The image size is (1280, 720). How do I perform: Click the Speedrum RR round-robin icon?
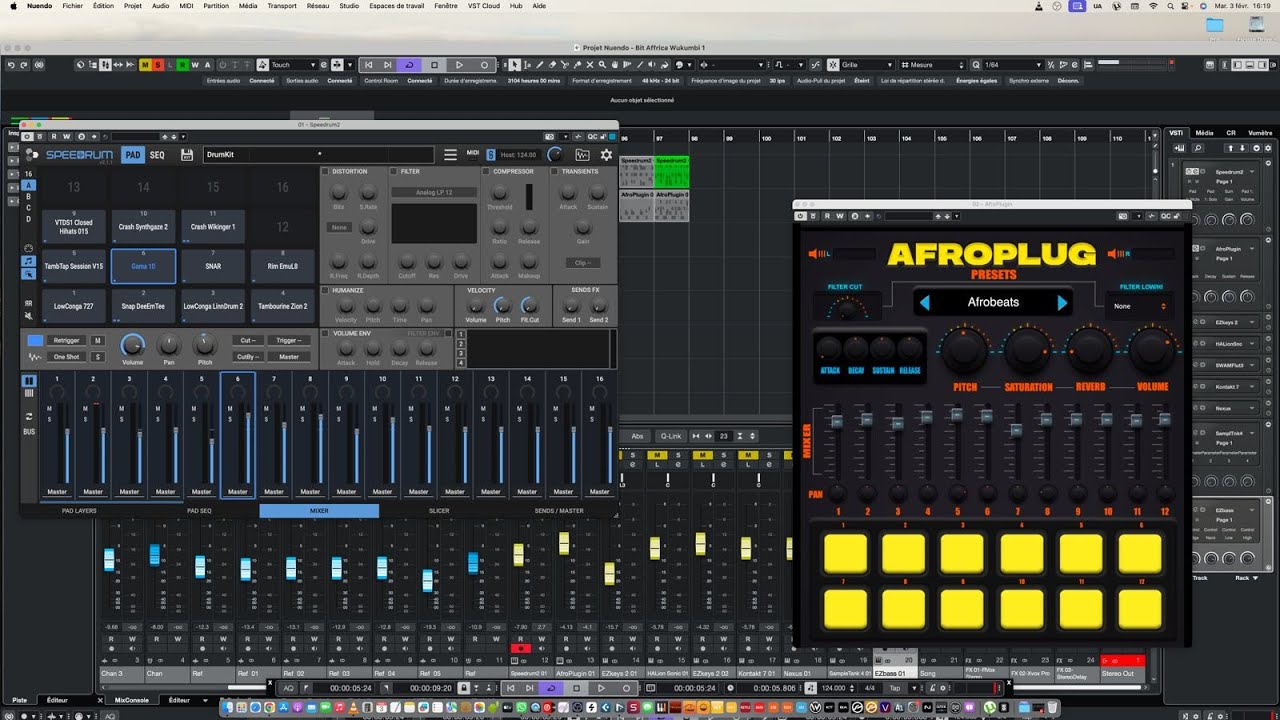(x=29, y=303)
